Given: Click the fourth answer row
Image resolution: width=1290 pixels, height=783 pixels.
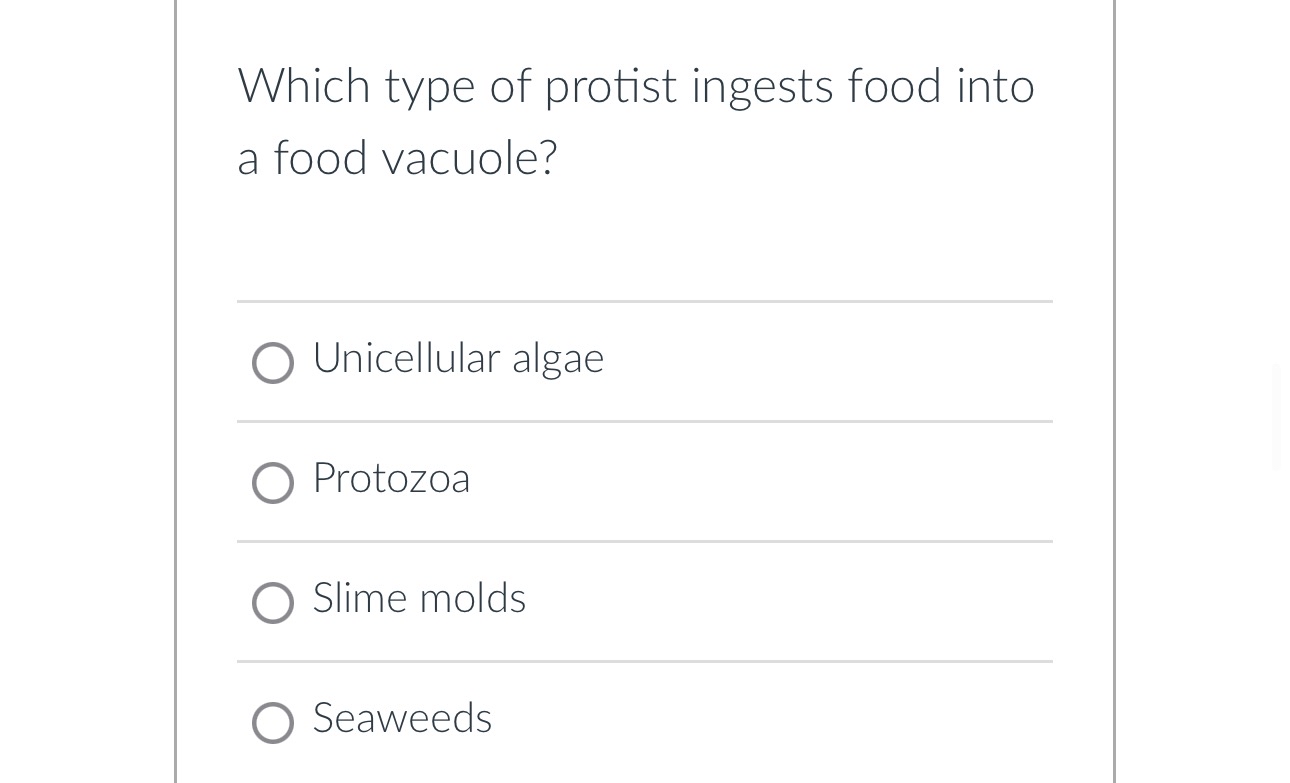Looking at the screenshot, I should tap(645, 722).
